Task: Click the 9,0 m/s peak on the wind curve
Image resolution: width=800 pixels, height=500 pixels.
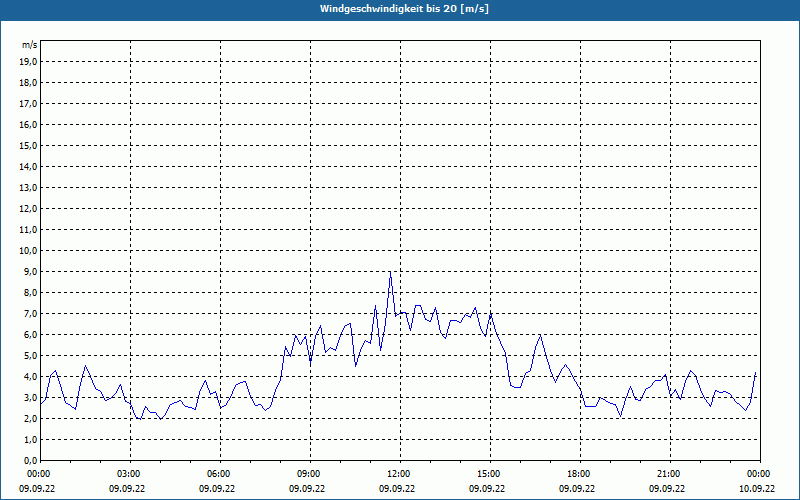Action: pyautogui.click(x=390, y=272)
